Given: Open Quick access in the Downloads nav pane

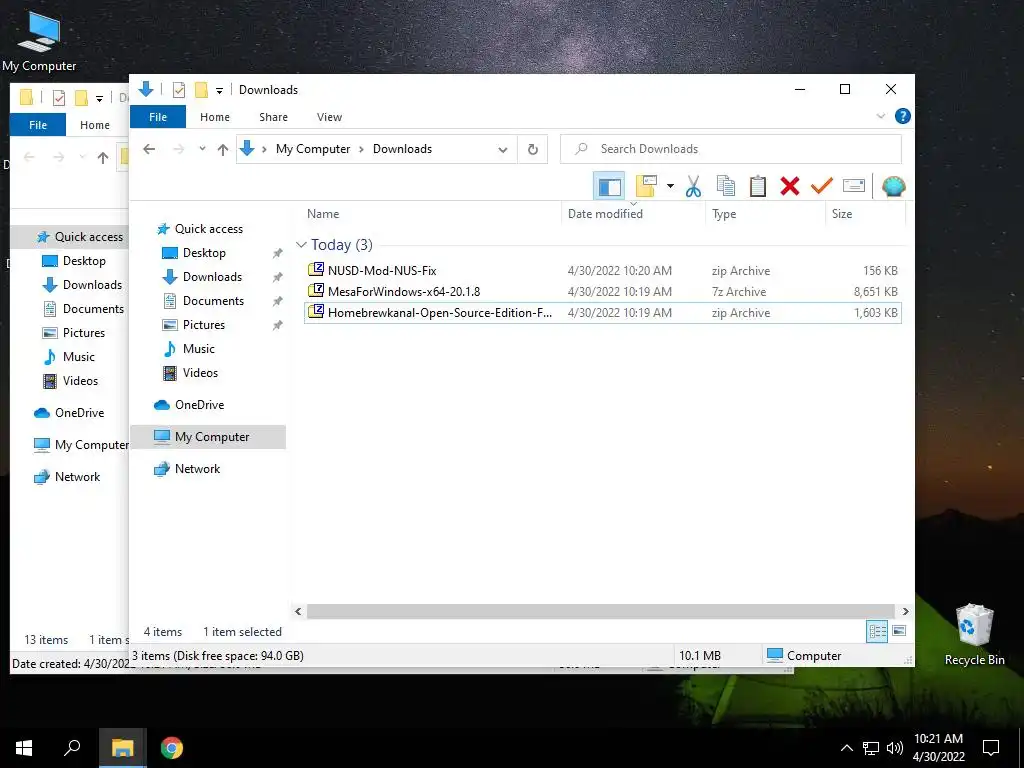Looking at the screenshot, I should [x=208, y=229].
